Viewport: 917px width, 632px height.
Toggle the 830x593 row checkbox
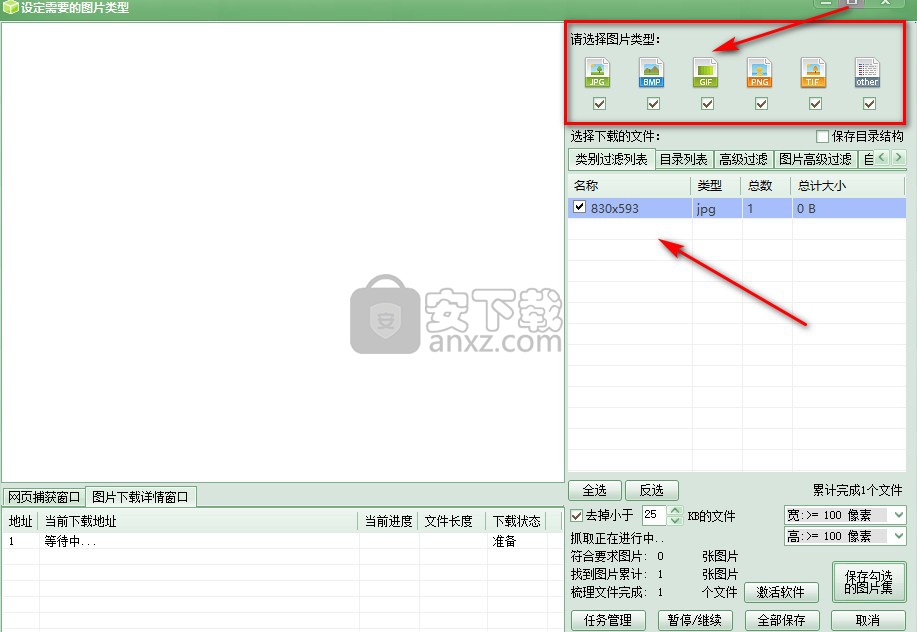tap(579, 207)
